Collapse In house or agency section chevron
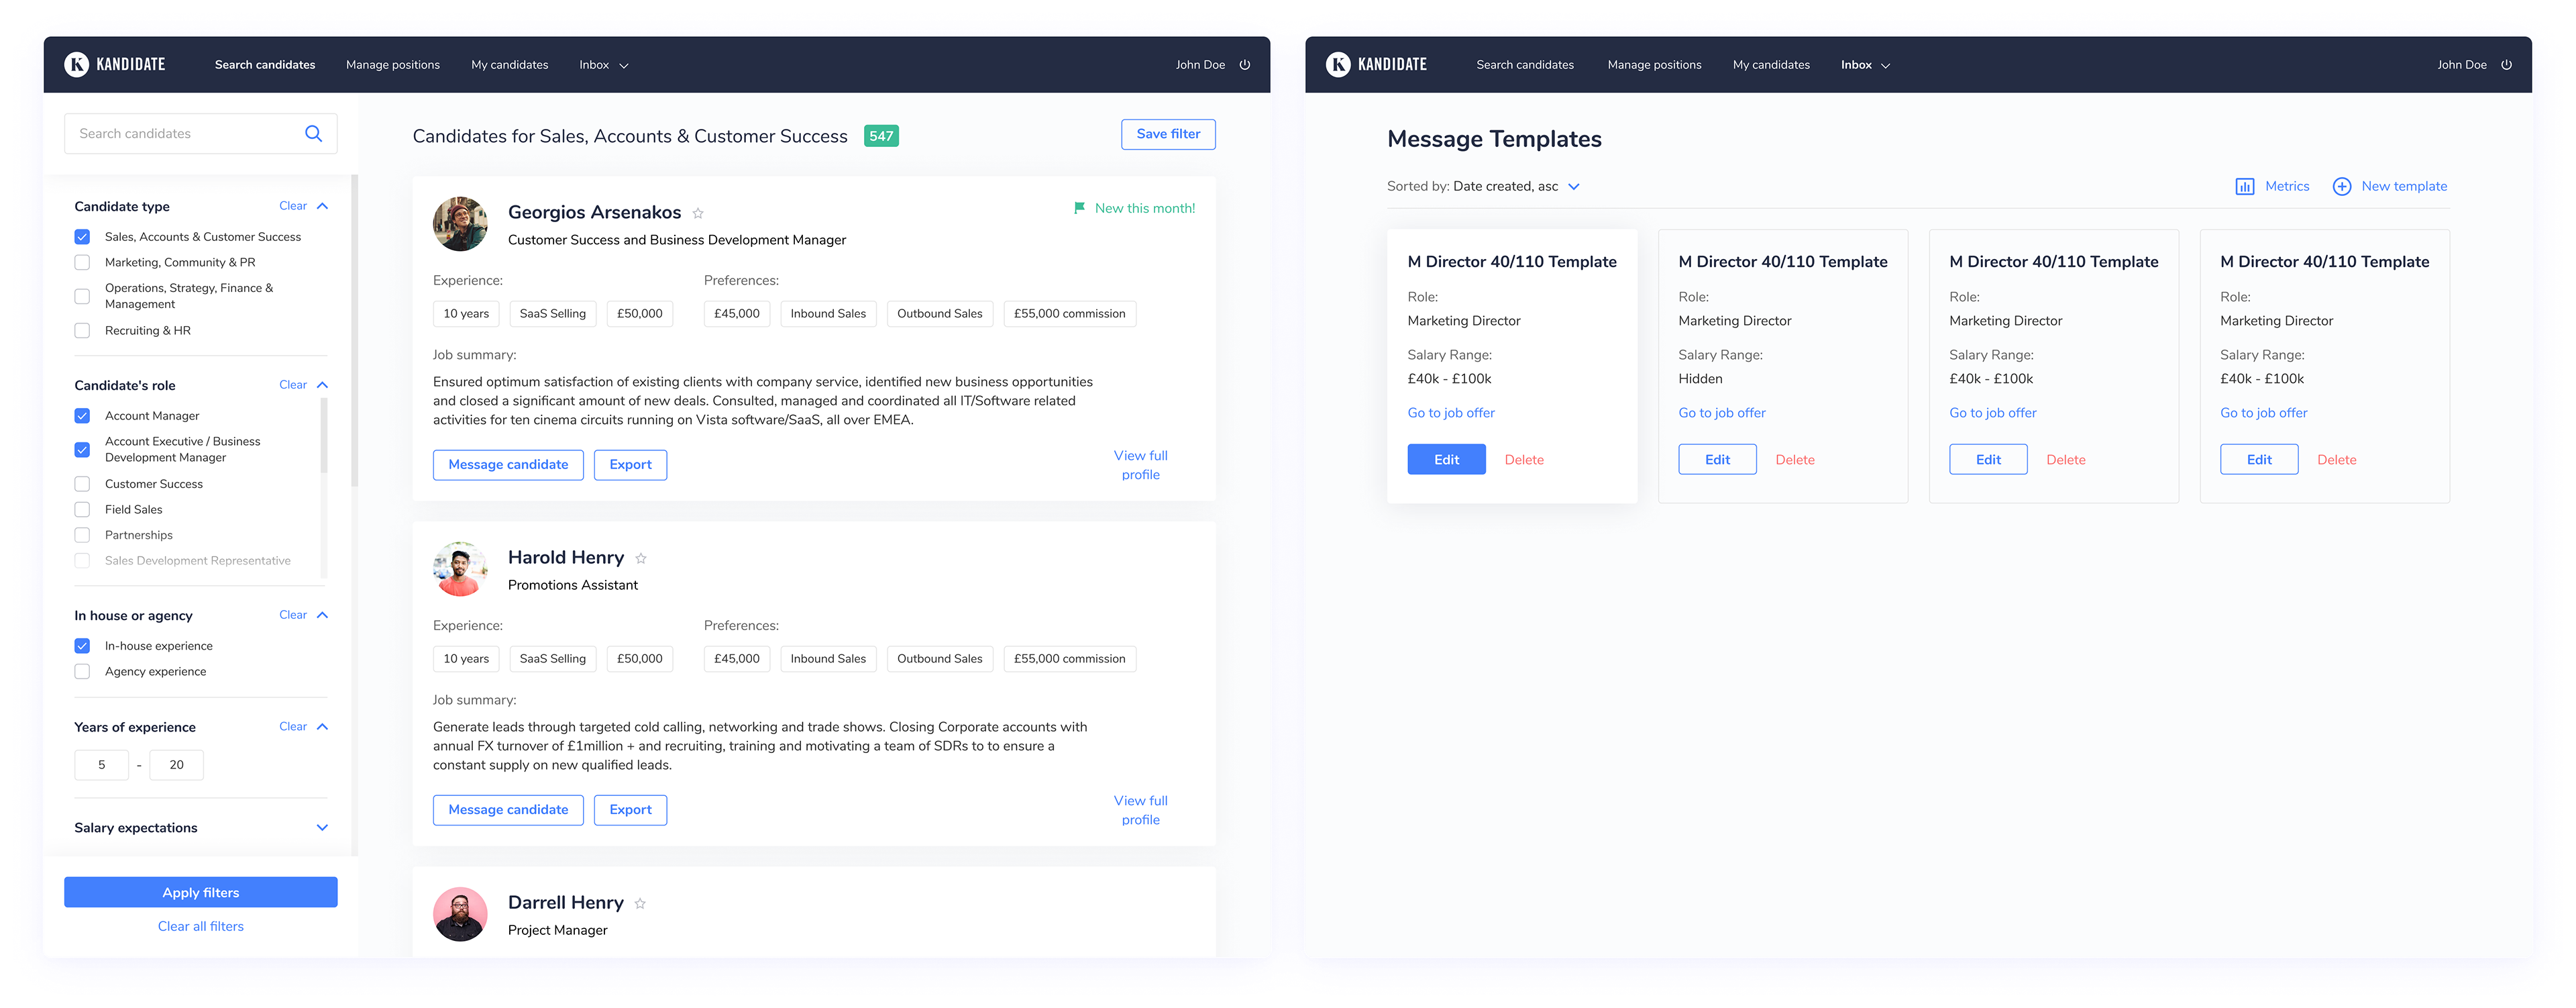2576x1008 pixels. [x=322, y=615]
